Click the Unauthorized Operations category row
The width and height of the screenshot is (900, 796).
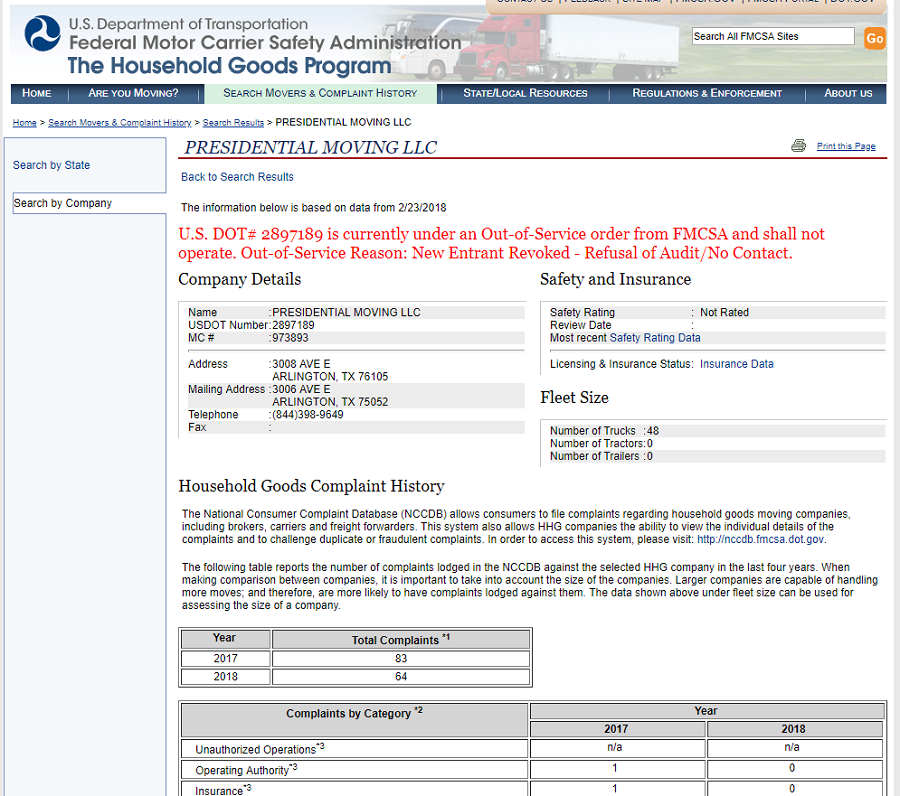[x=532, y=748]
